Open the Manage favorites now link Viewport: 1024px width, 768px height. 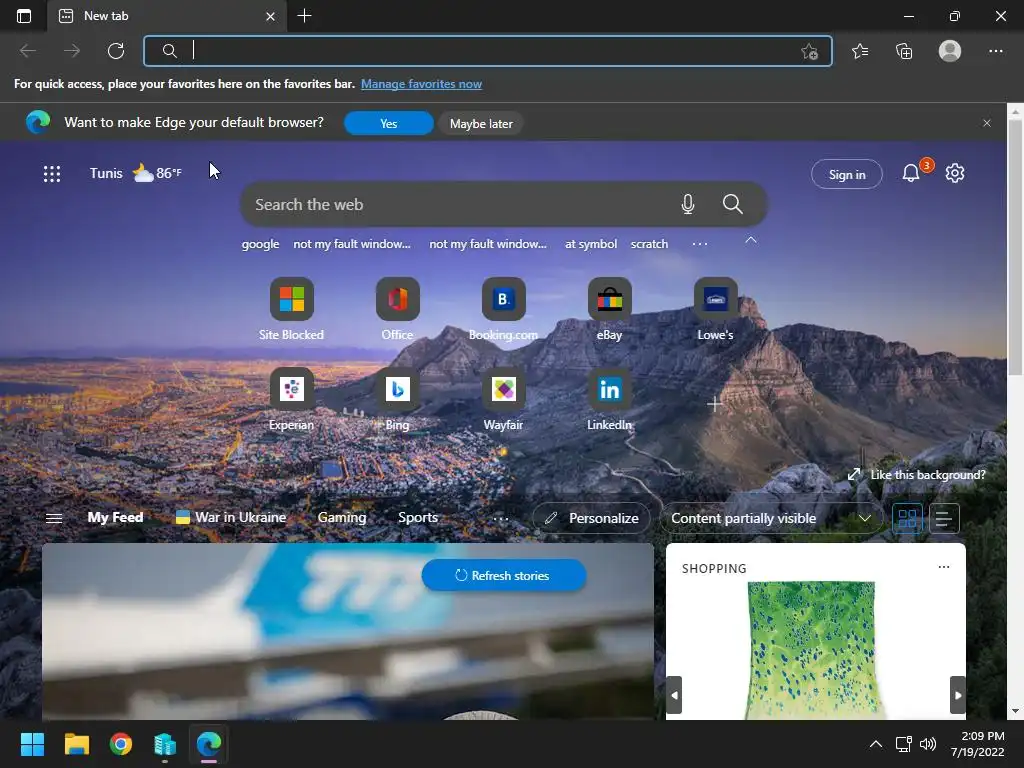(421, 84)
